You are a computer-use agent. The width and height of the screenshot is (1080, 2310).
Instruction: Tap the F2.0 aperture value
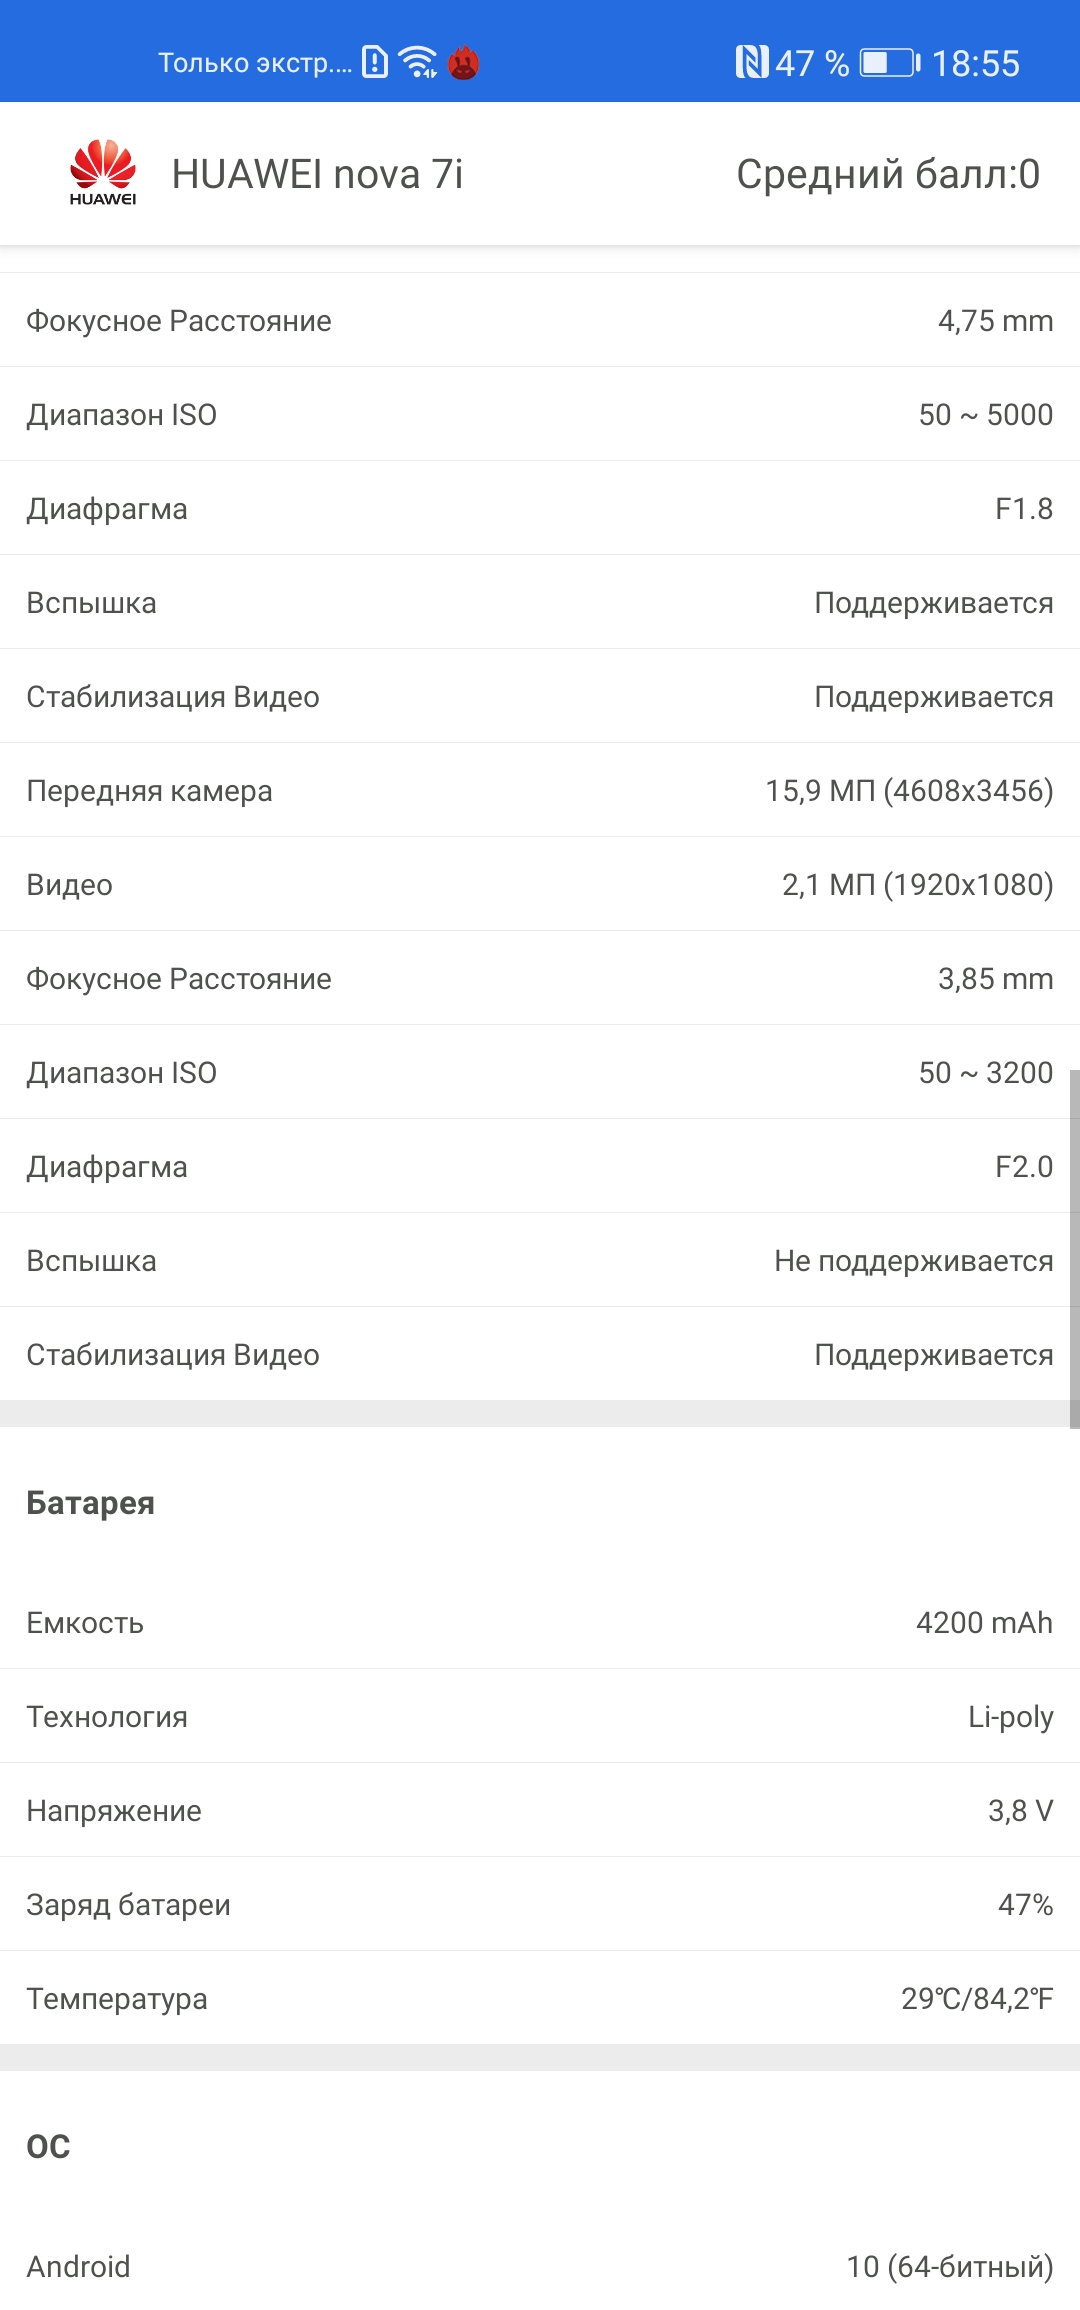1024,1167
